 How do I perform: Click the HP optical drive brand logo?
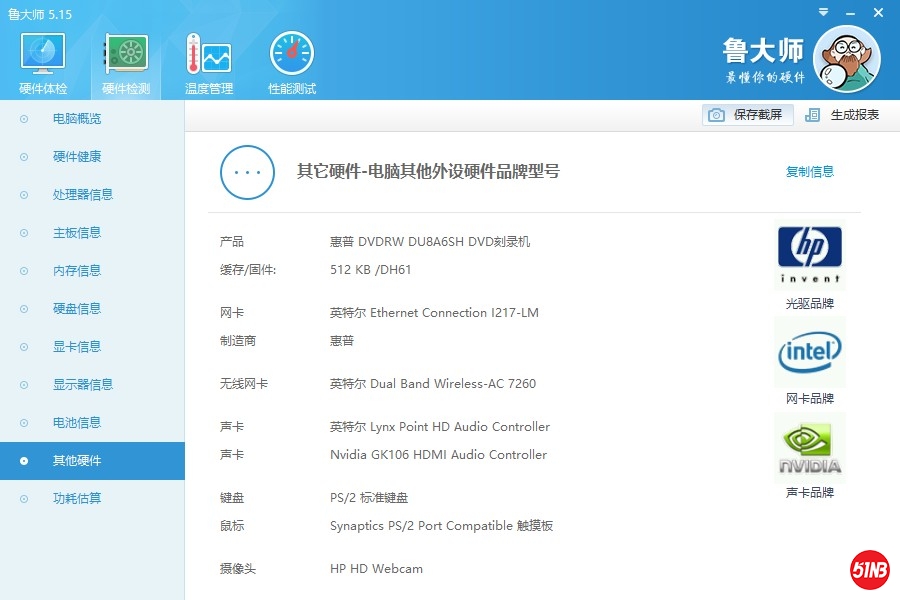click(809, 256)
